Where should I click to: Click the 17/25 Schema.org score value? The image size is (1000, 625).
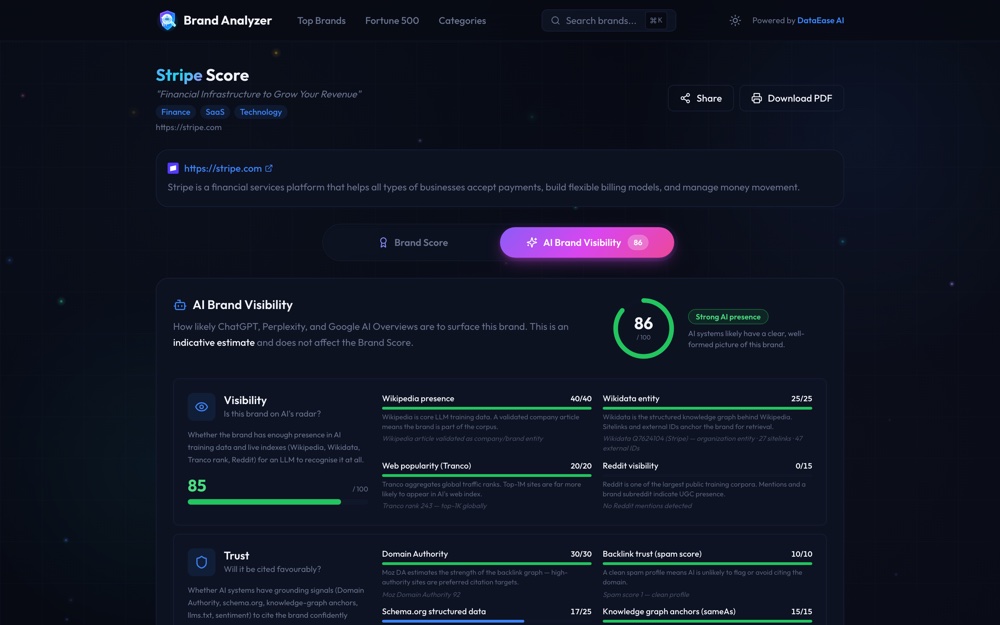point(580,612)
